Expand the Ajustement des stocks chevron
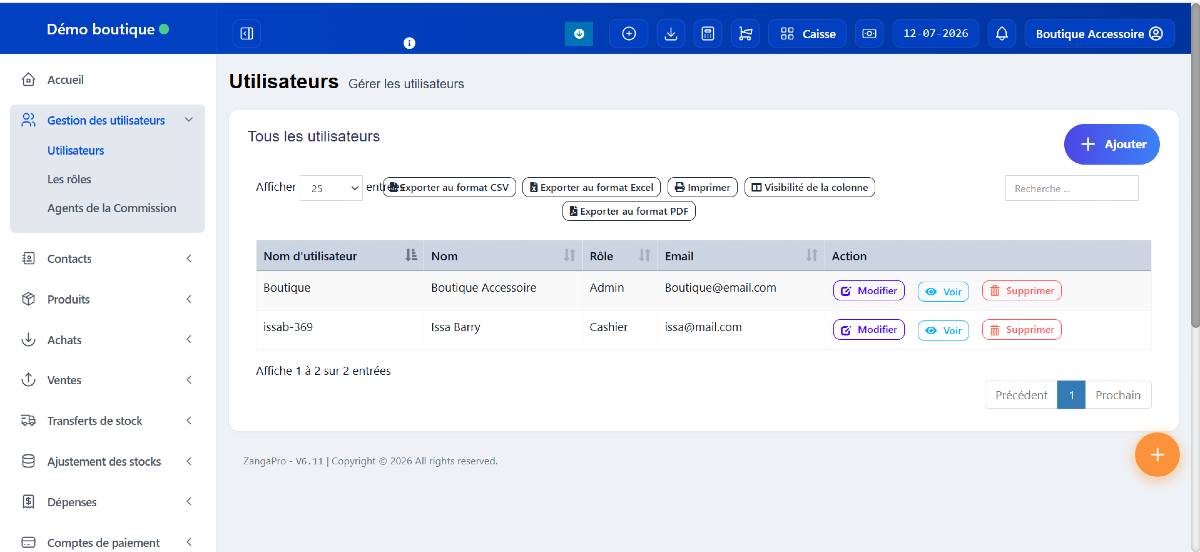 (x=189, y=462)
